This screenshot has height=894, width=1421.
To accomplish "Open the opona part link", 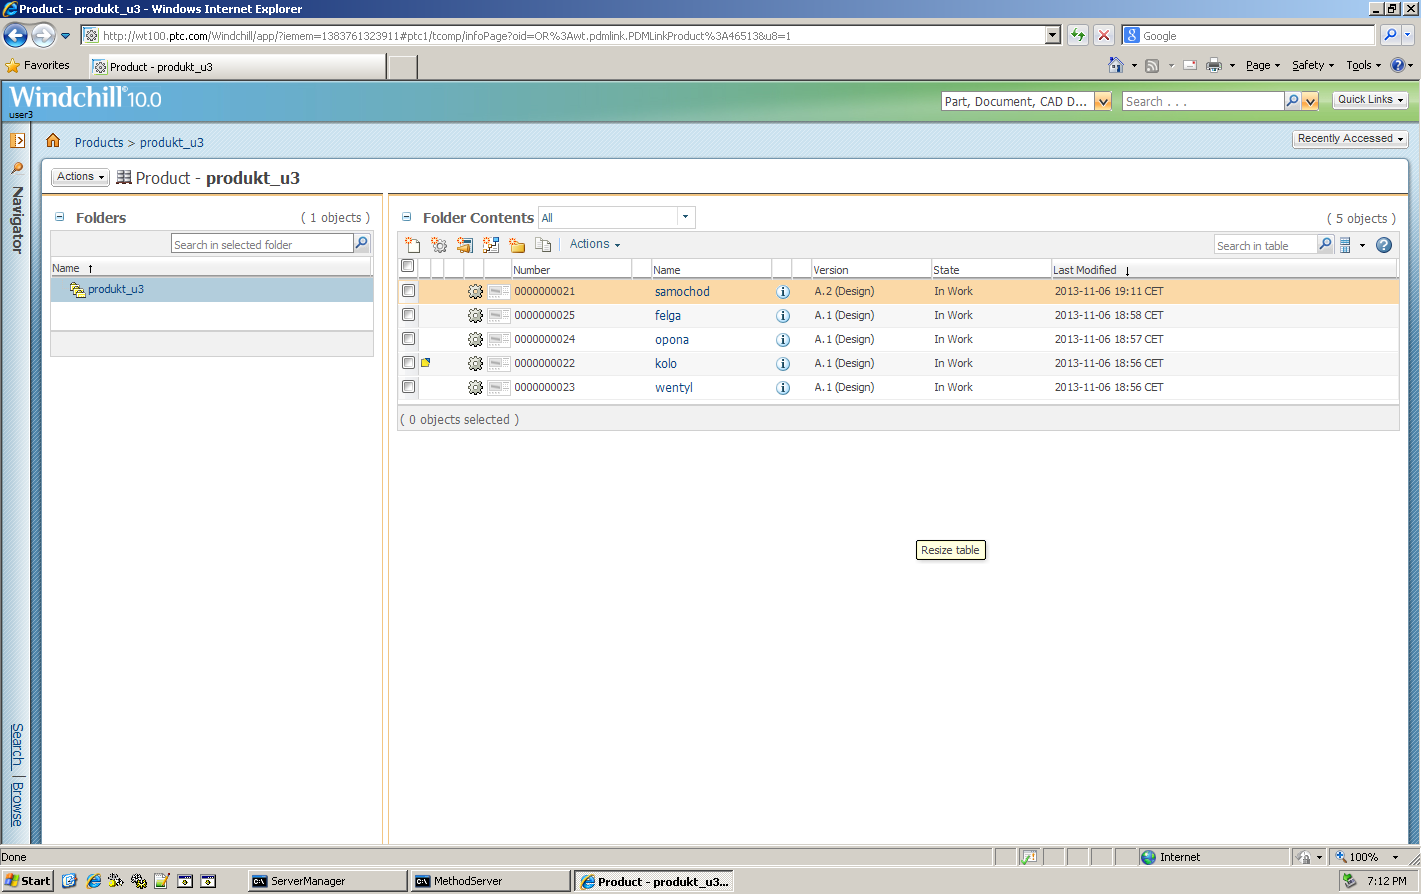I will point(672,340).
